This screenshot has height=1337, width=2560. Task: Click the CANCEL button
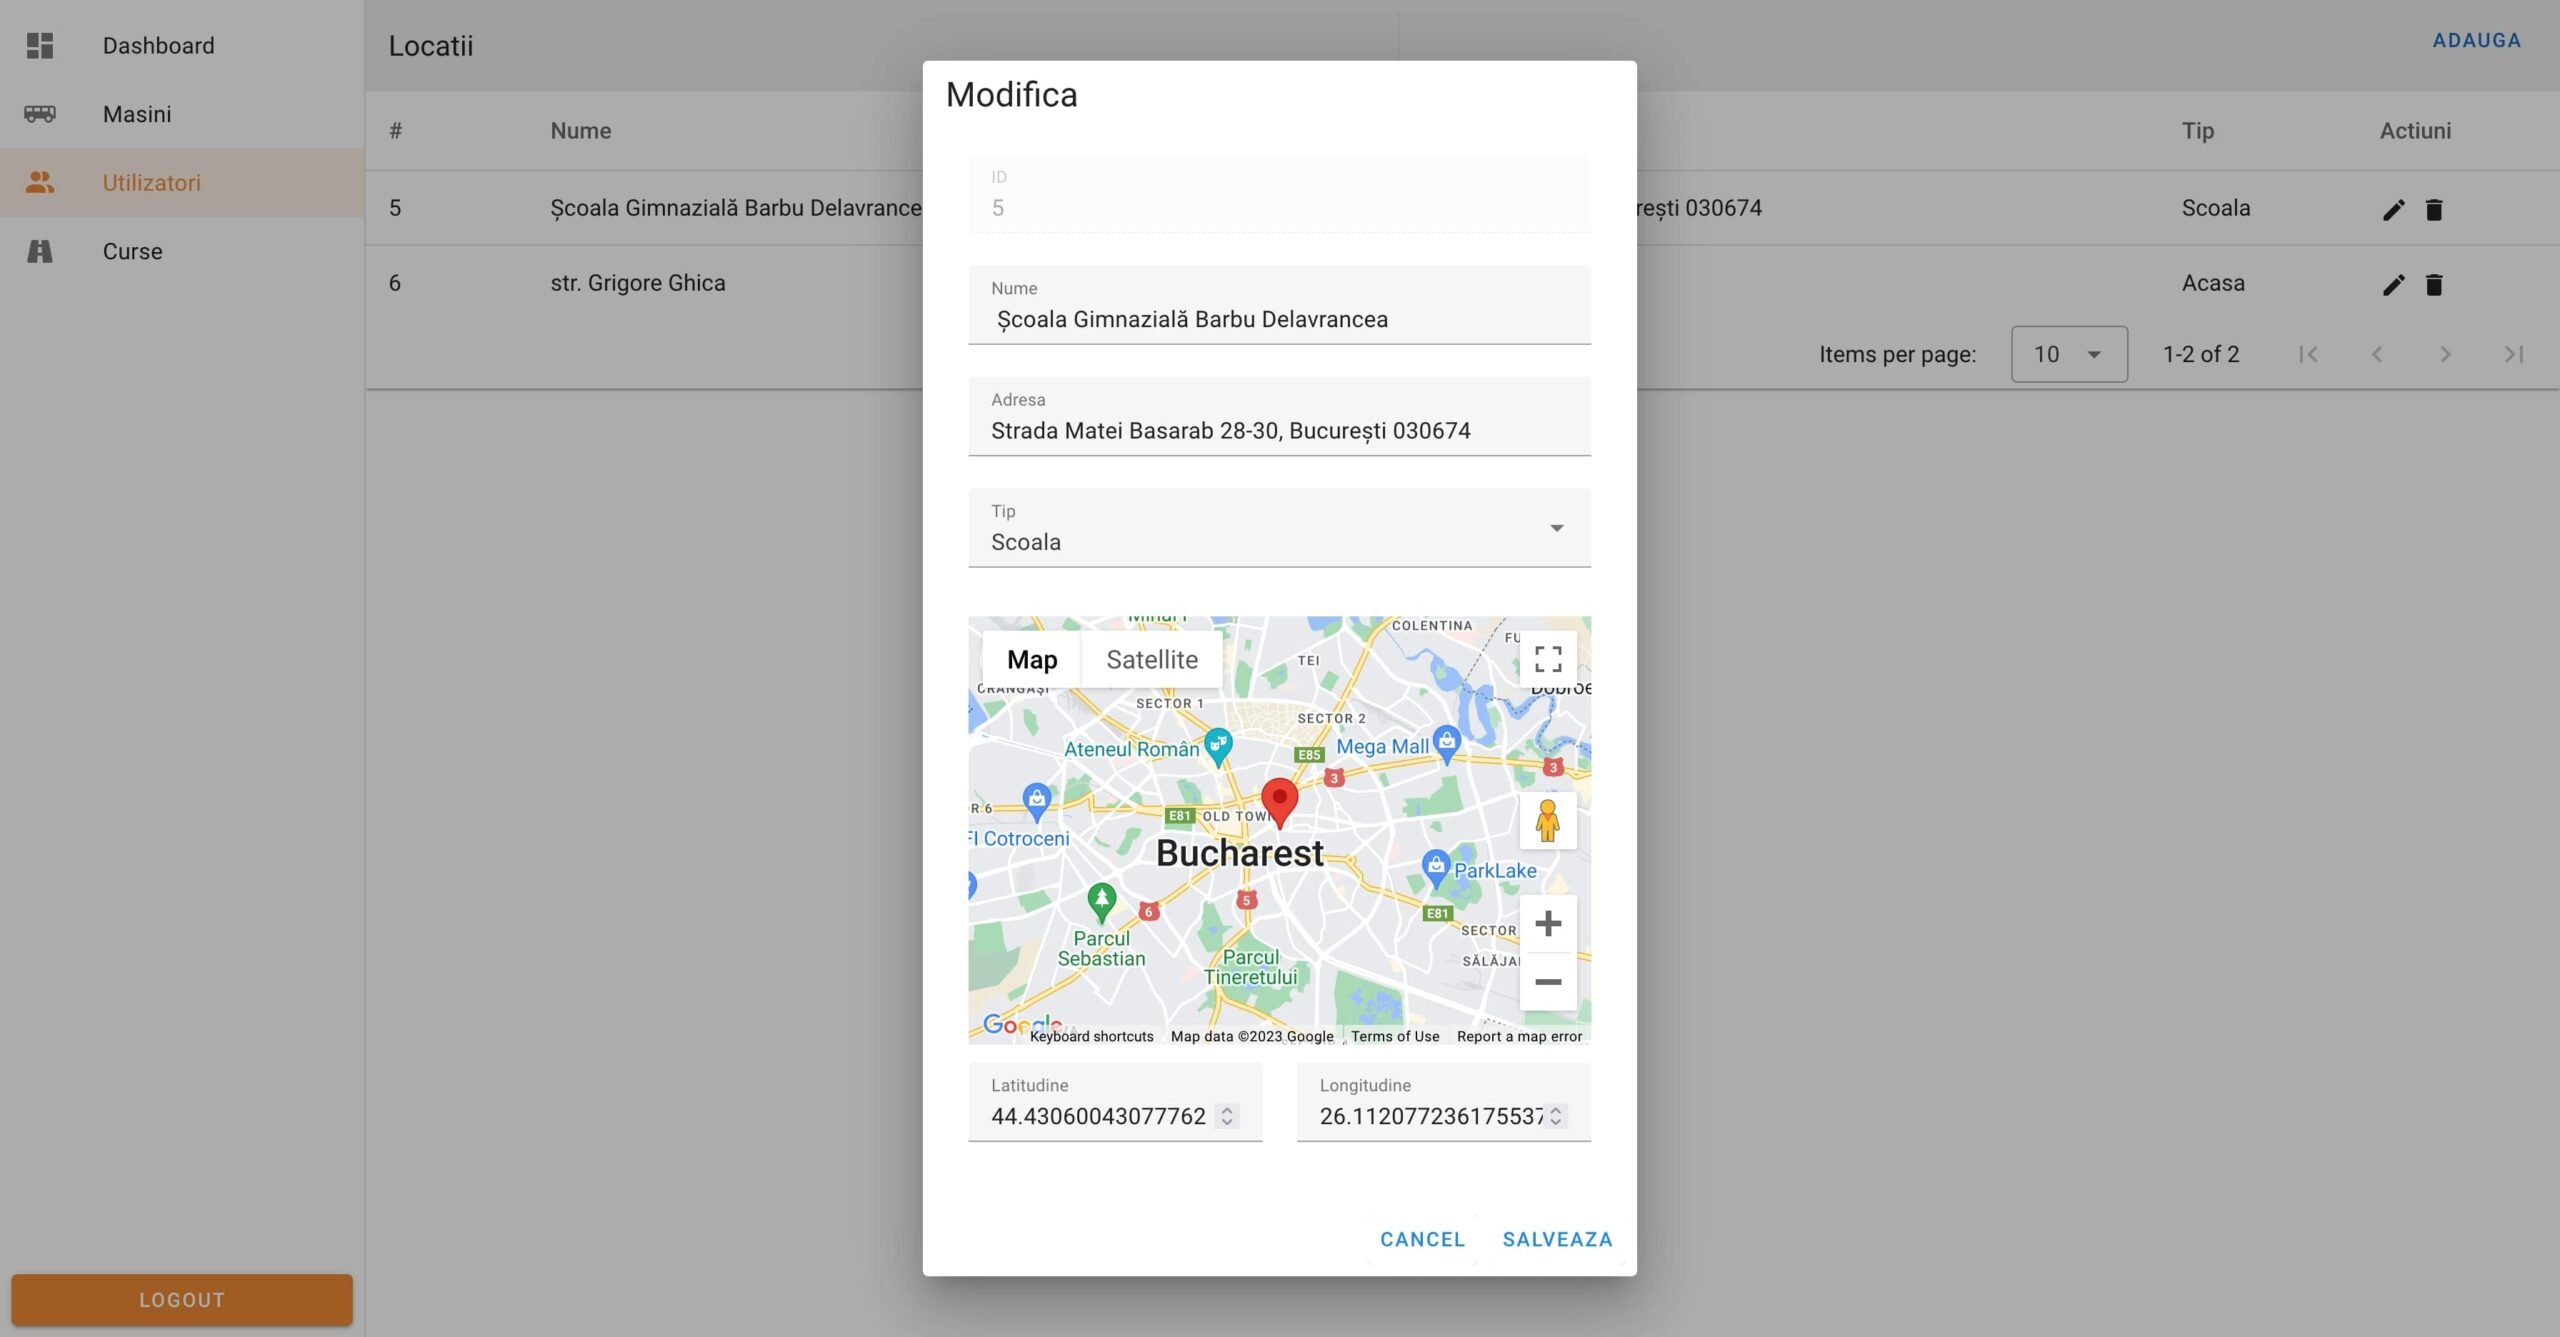pos(1422,1239)
